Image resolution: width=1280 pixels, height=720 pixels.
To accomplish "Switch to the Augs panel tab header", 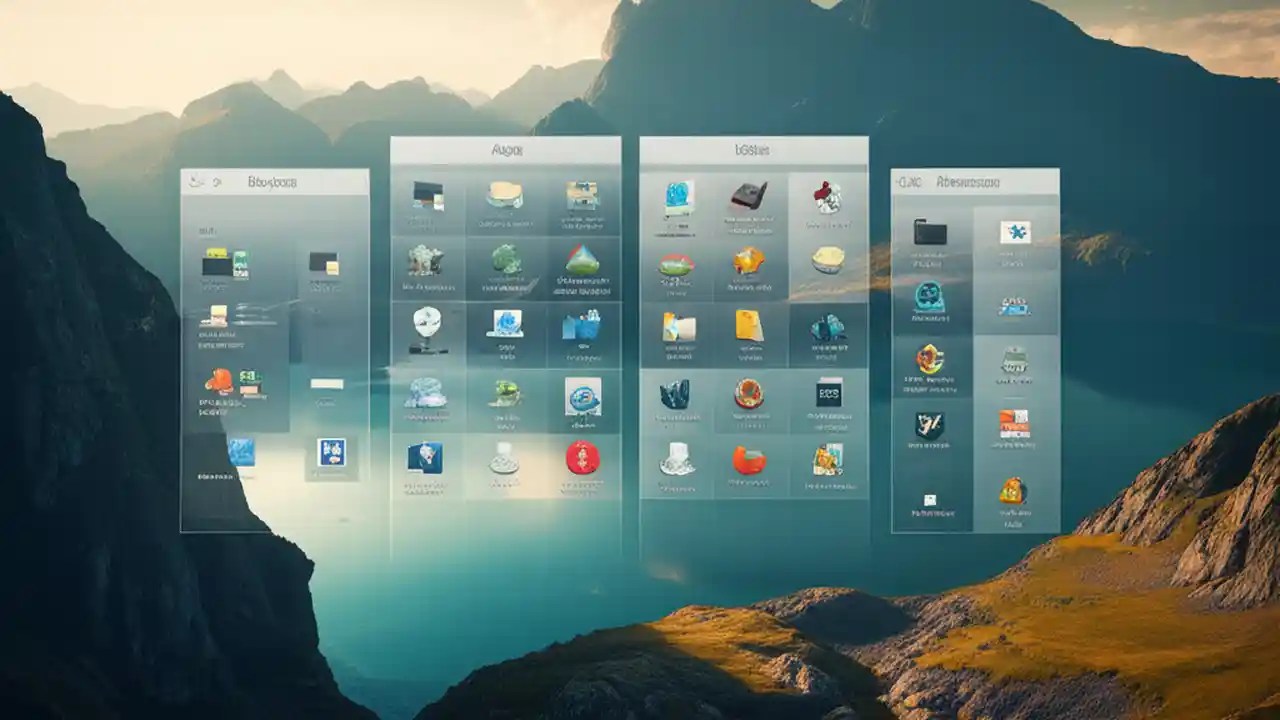I will (505, 148).
